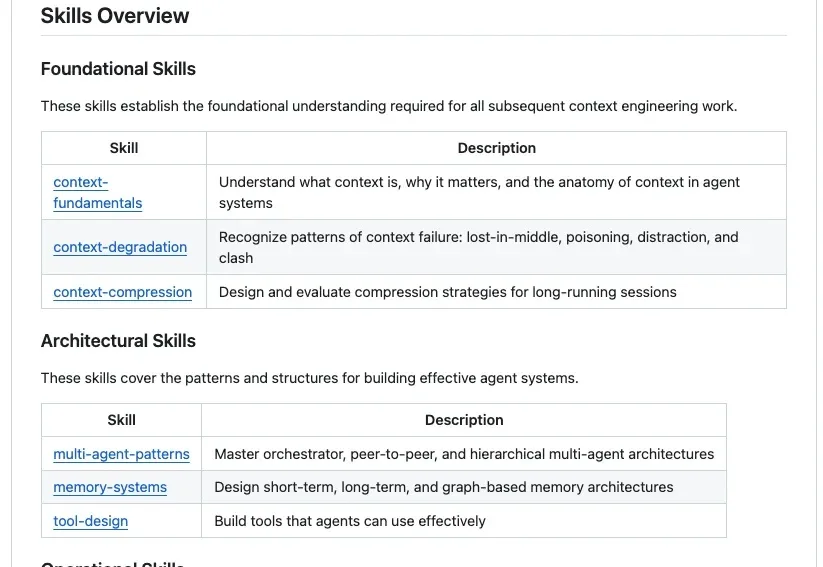Open the context-degradation skill link
The height and width of the screenshot is (567, 823).
[120, 247]
